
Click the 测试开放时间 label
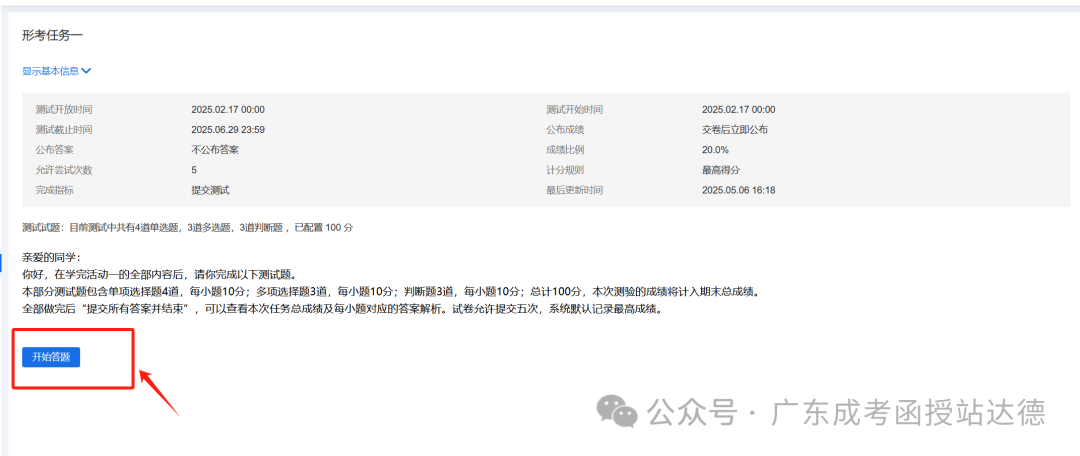pos(64,109)
